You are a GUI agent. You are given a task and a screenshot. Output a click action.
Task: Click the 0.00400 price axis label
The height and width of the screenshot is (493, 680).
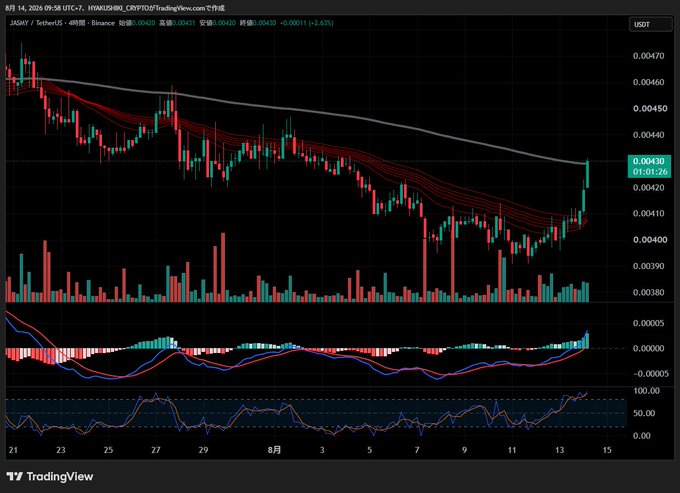click(x=650, y=240)
